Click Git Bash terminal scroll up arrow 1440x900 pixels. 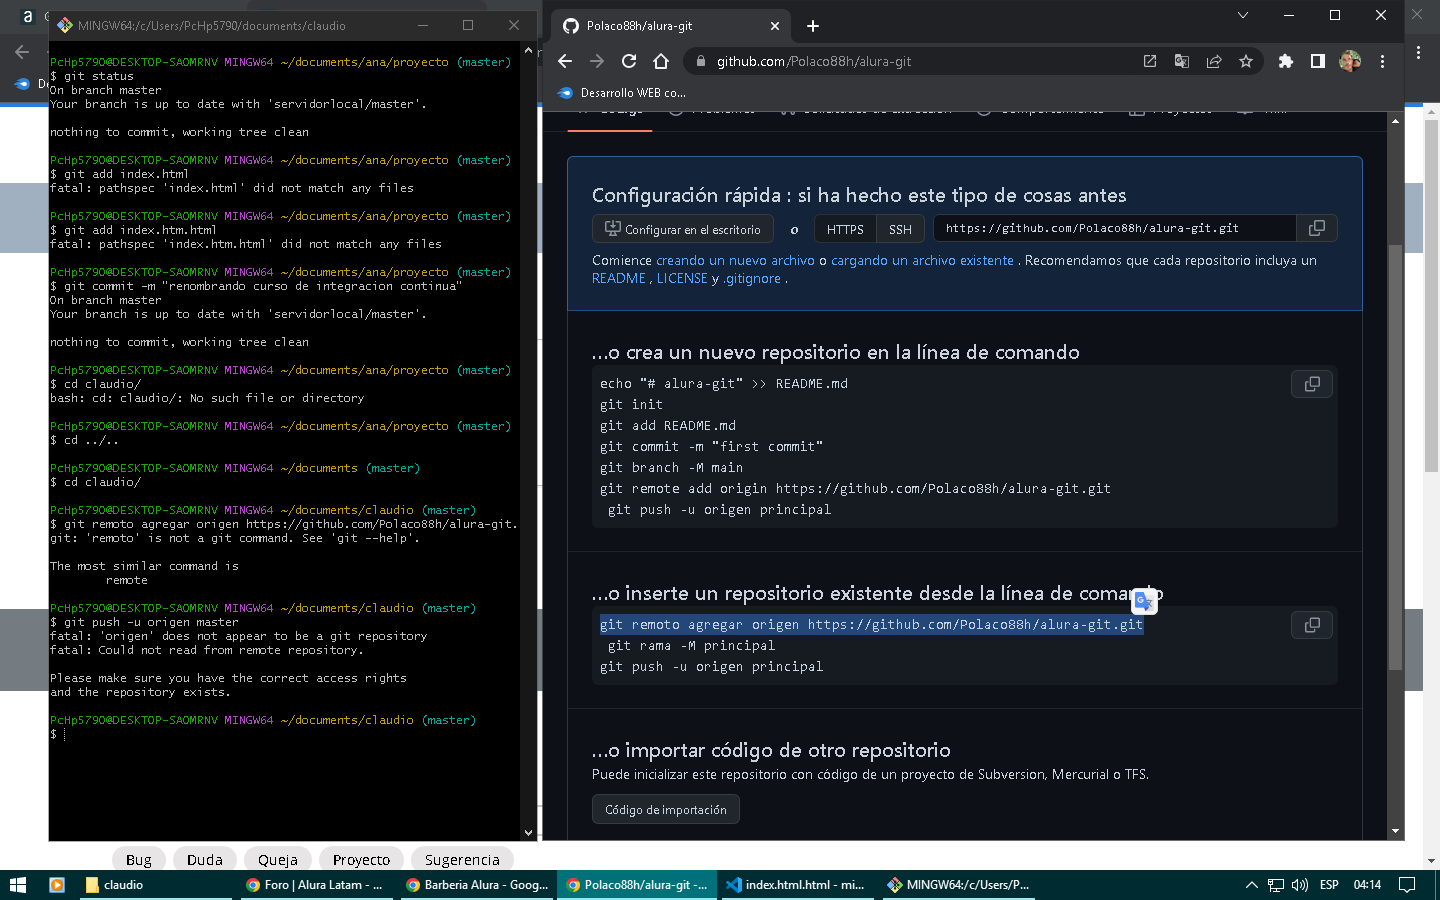pos(528,49)
